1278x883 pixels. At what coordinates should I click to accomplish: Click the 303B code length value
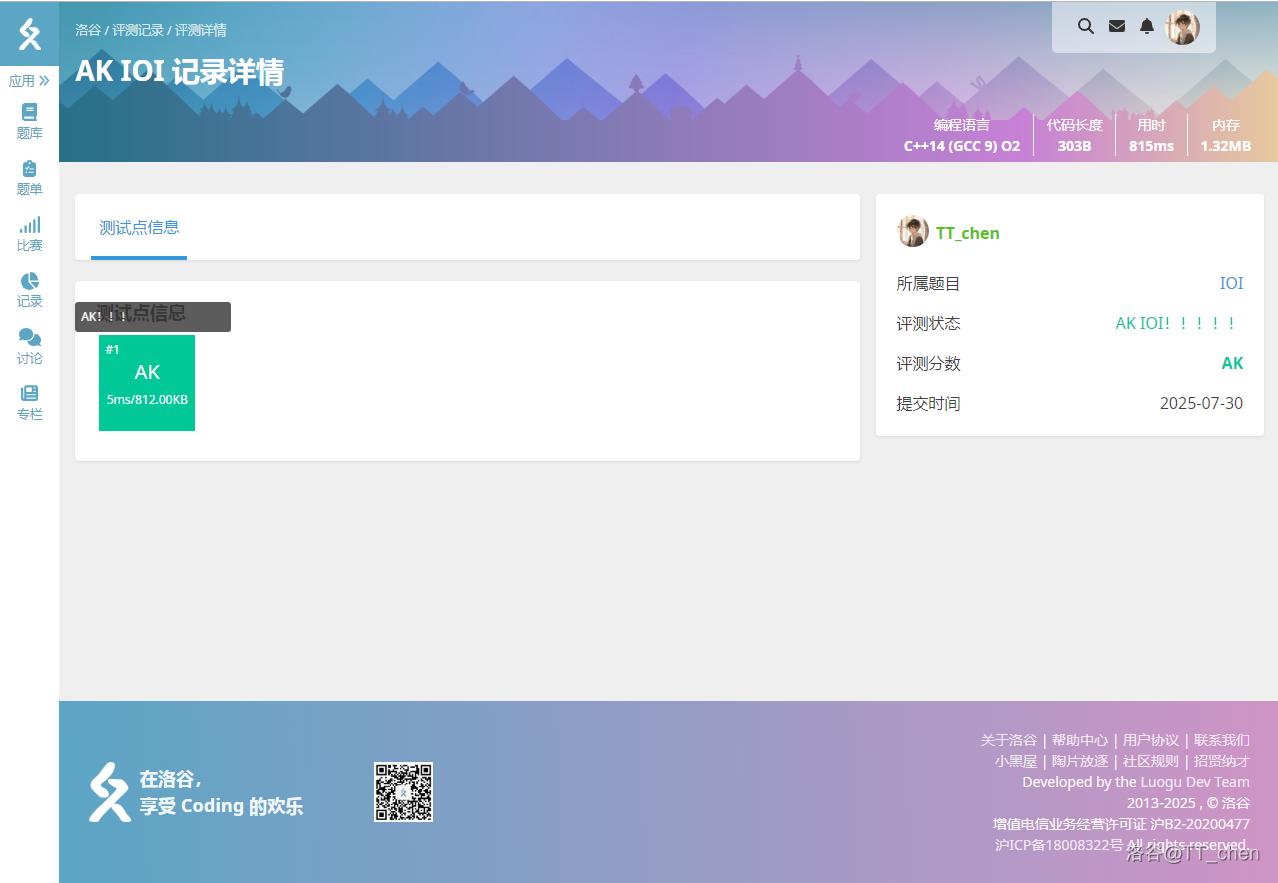1074,146
